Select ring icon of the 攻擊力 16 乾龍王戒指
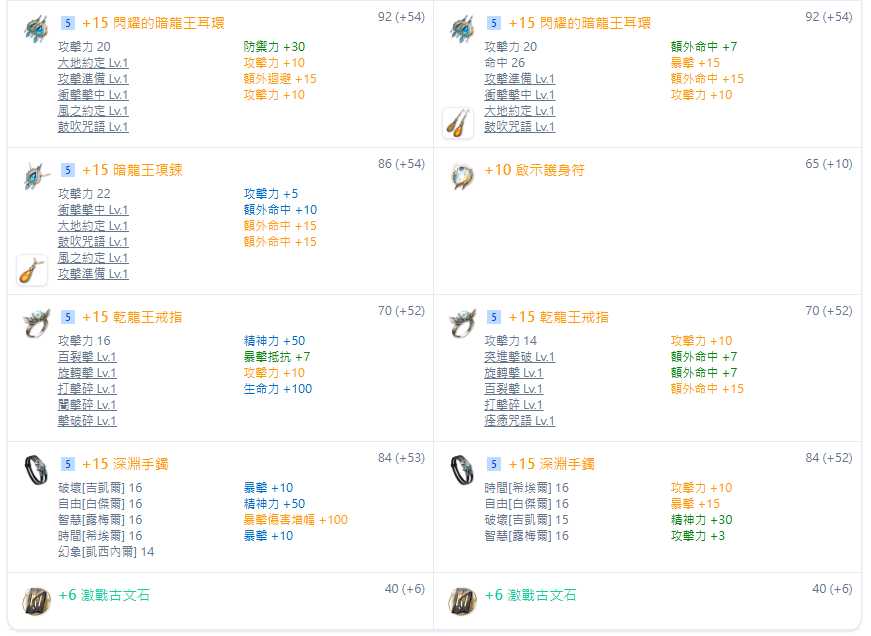871x636 pixels. [36, 322]
